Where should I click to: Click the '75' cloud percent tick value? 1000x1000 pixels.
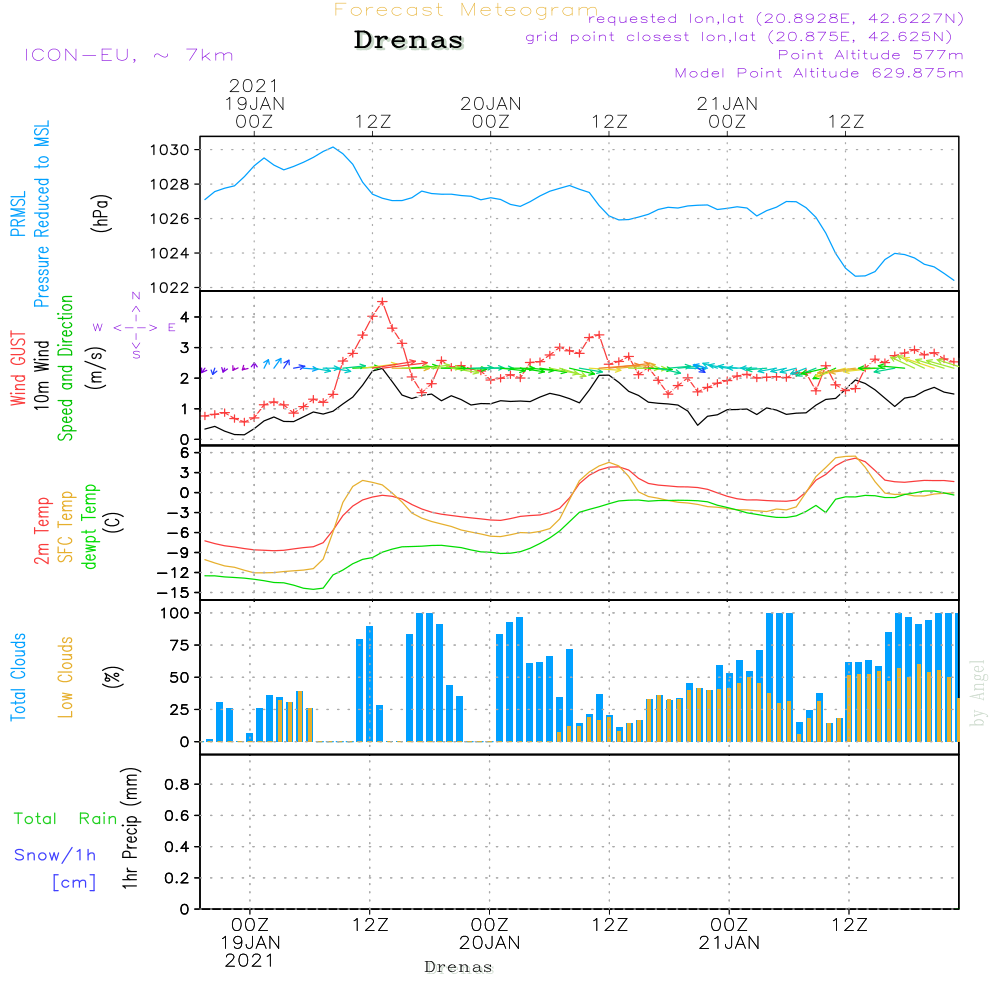(179, 645)
